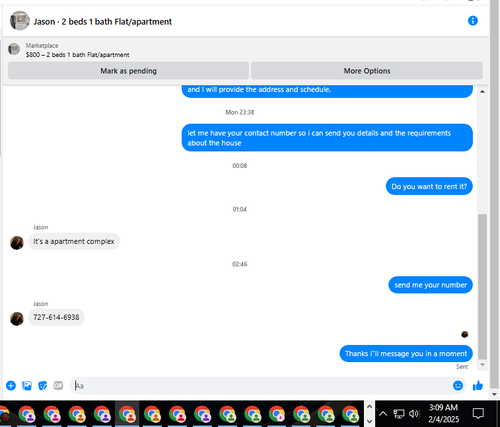
Task: Select the highlighted active Chrome taskbar icon
Action: pos(127,414)
